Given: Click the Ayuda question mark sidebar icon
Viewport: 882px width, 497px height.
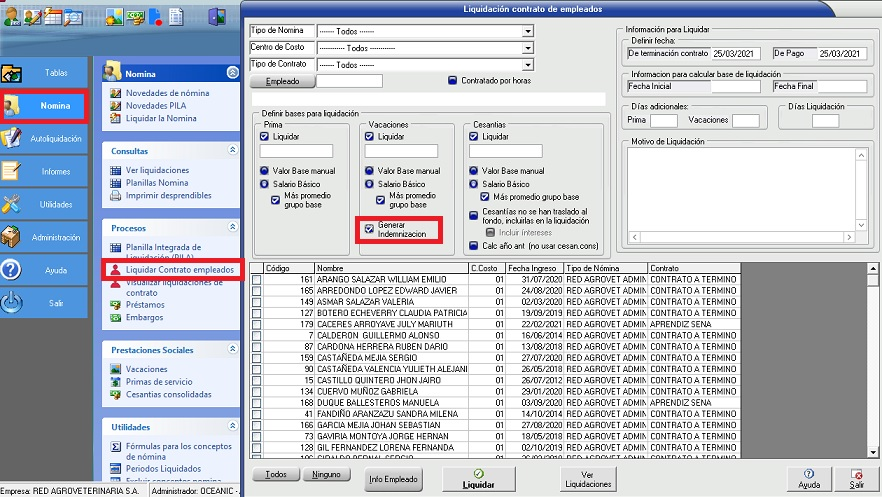Looking at the screenshot, I should point(13,270).
